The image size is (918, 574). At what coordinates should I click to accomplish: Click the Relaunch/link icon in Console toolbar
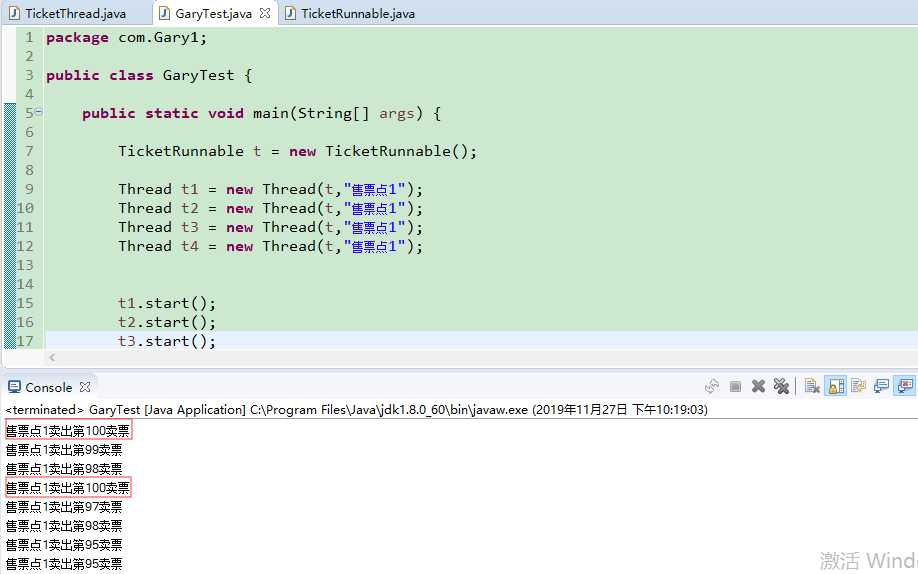712,386
